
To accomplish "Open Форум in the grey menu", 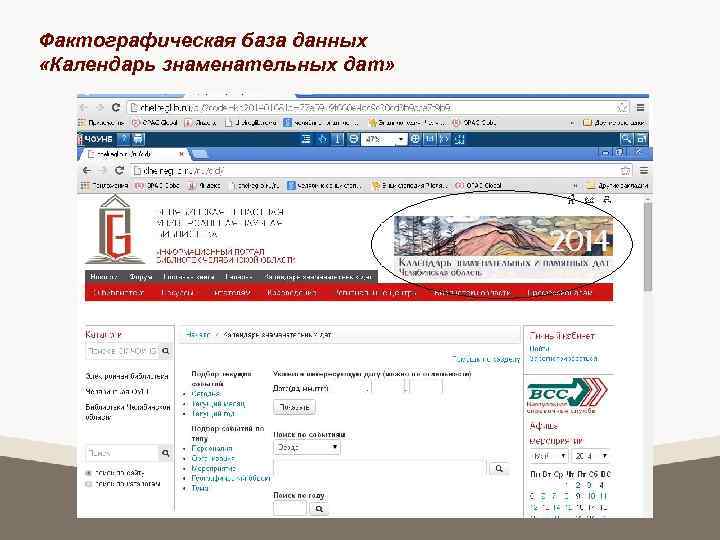I will [141, 276].
